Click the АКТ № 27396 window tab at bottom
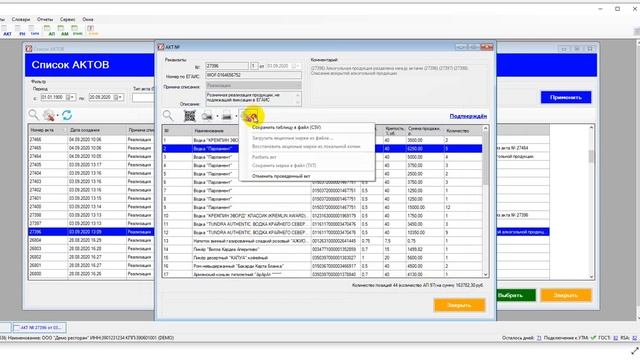Image resolution: width=640 pixels, height=360 pixels. point(39,327)
